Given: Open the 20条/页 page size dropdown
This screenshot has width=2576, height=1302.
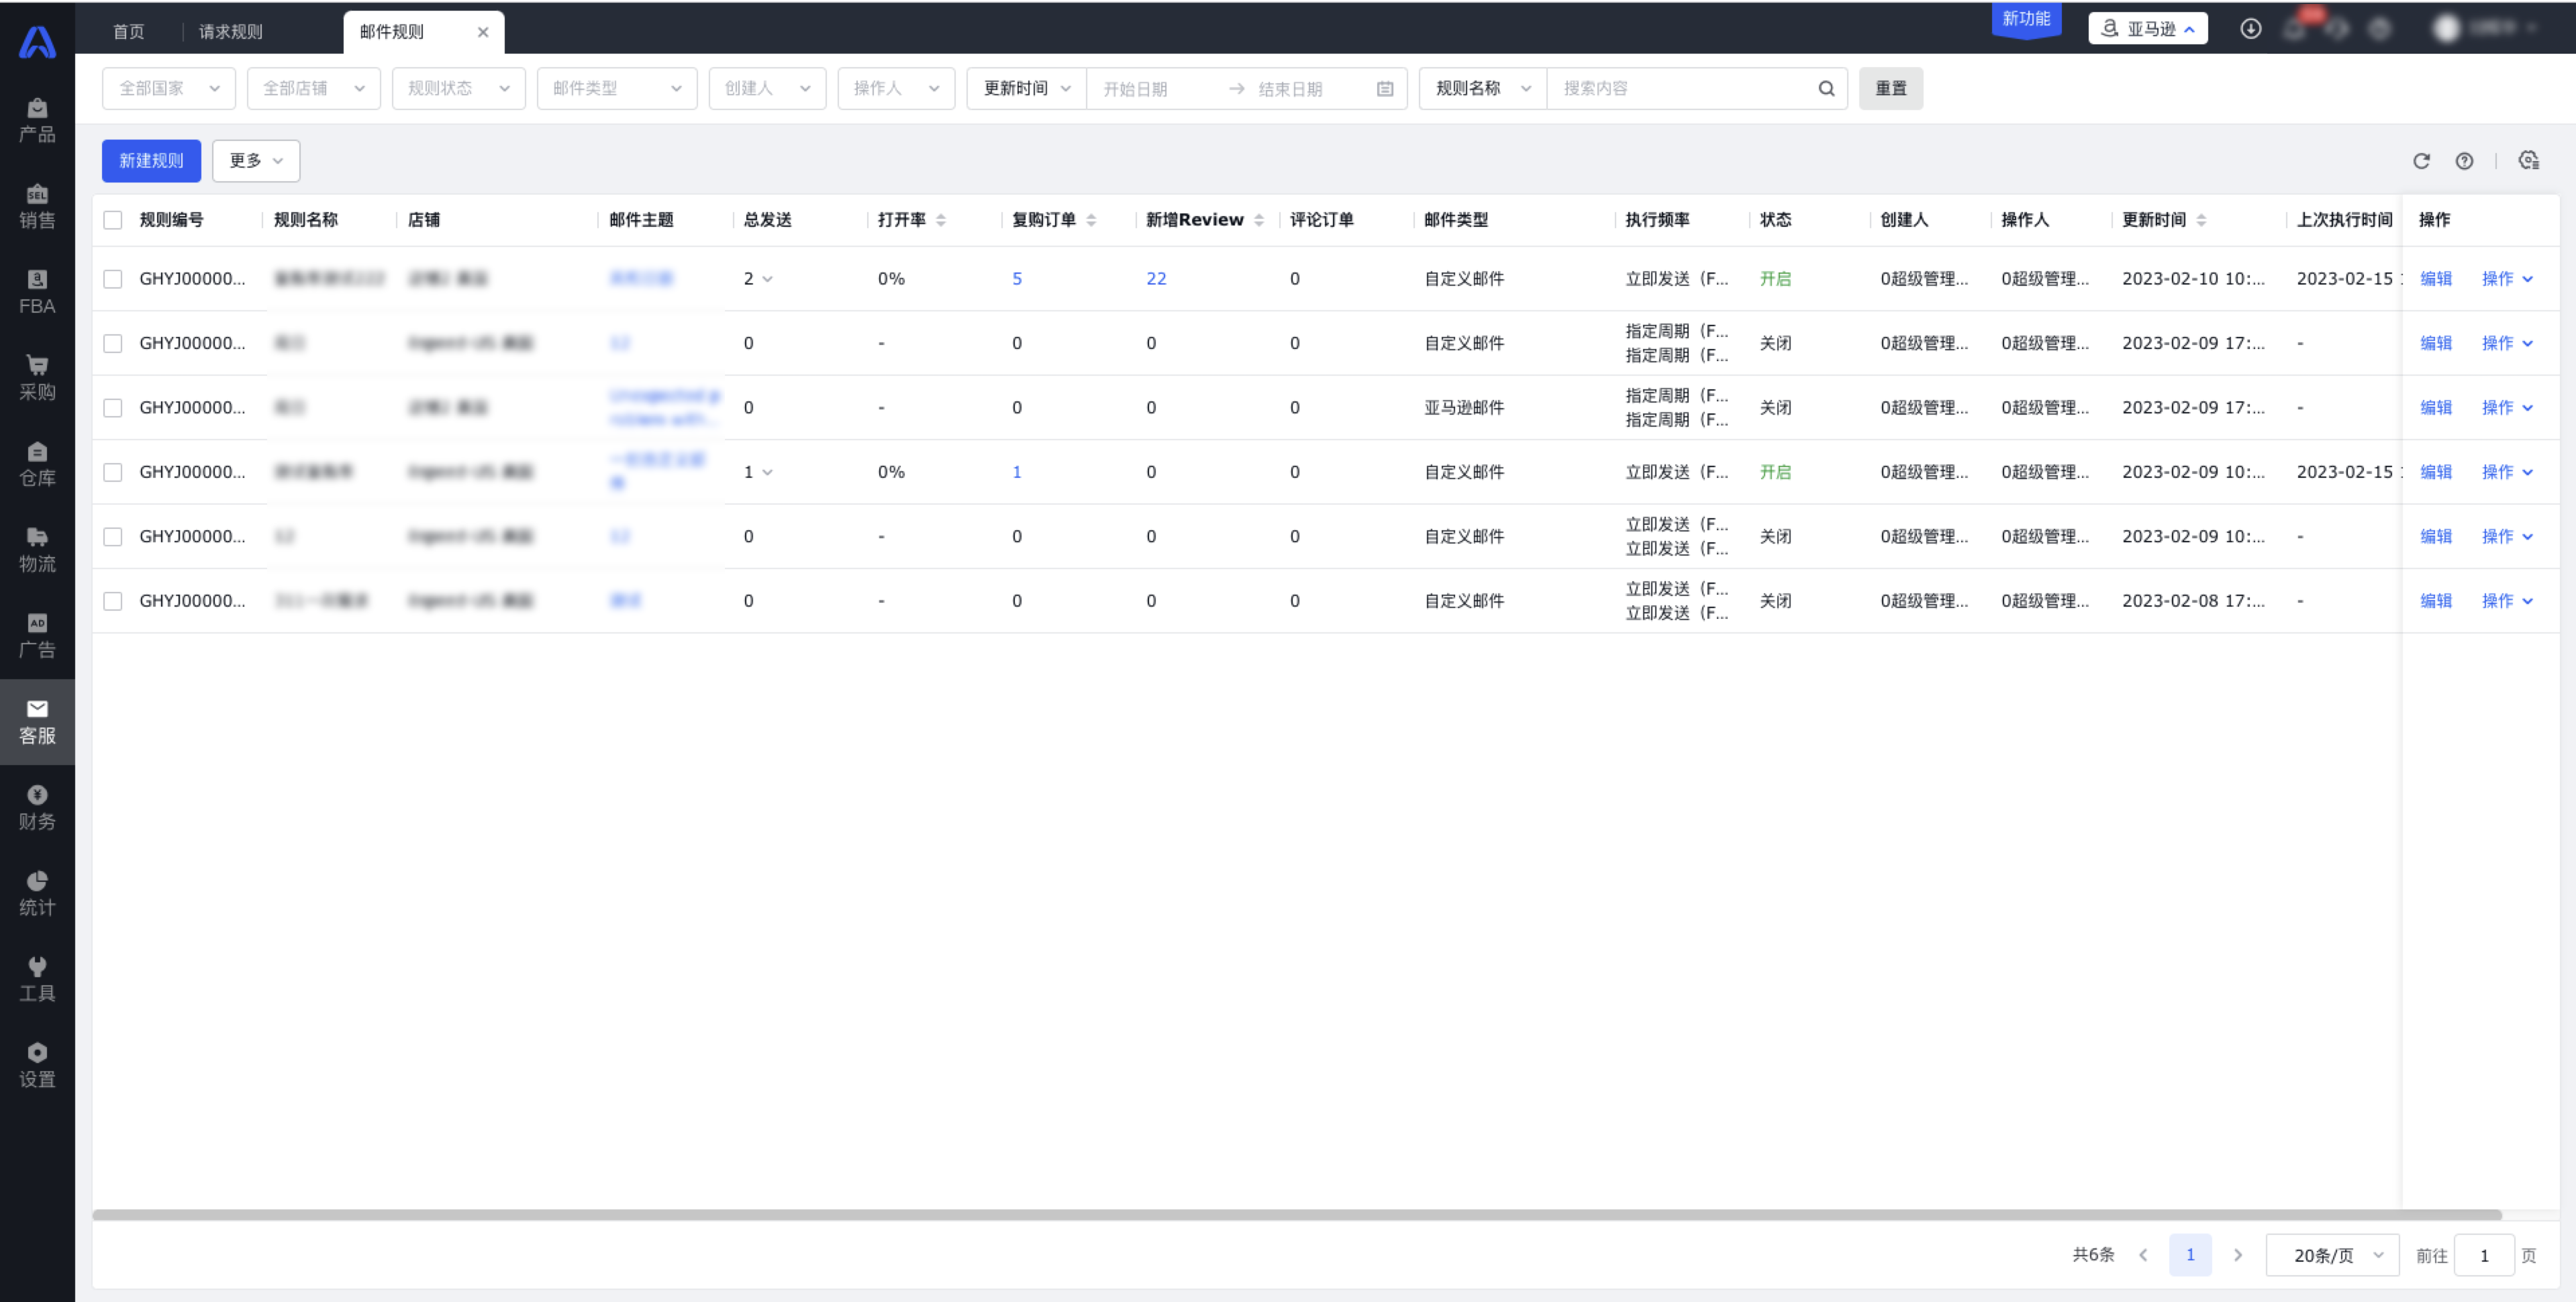Looking at the screenshot, I should coord(2332,1255).
